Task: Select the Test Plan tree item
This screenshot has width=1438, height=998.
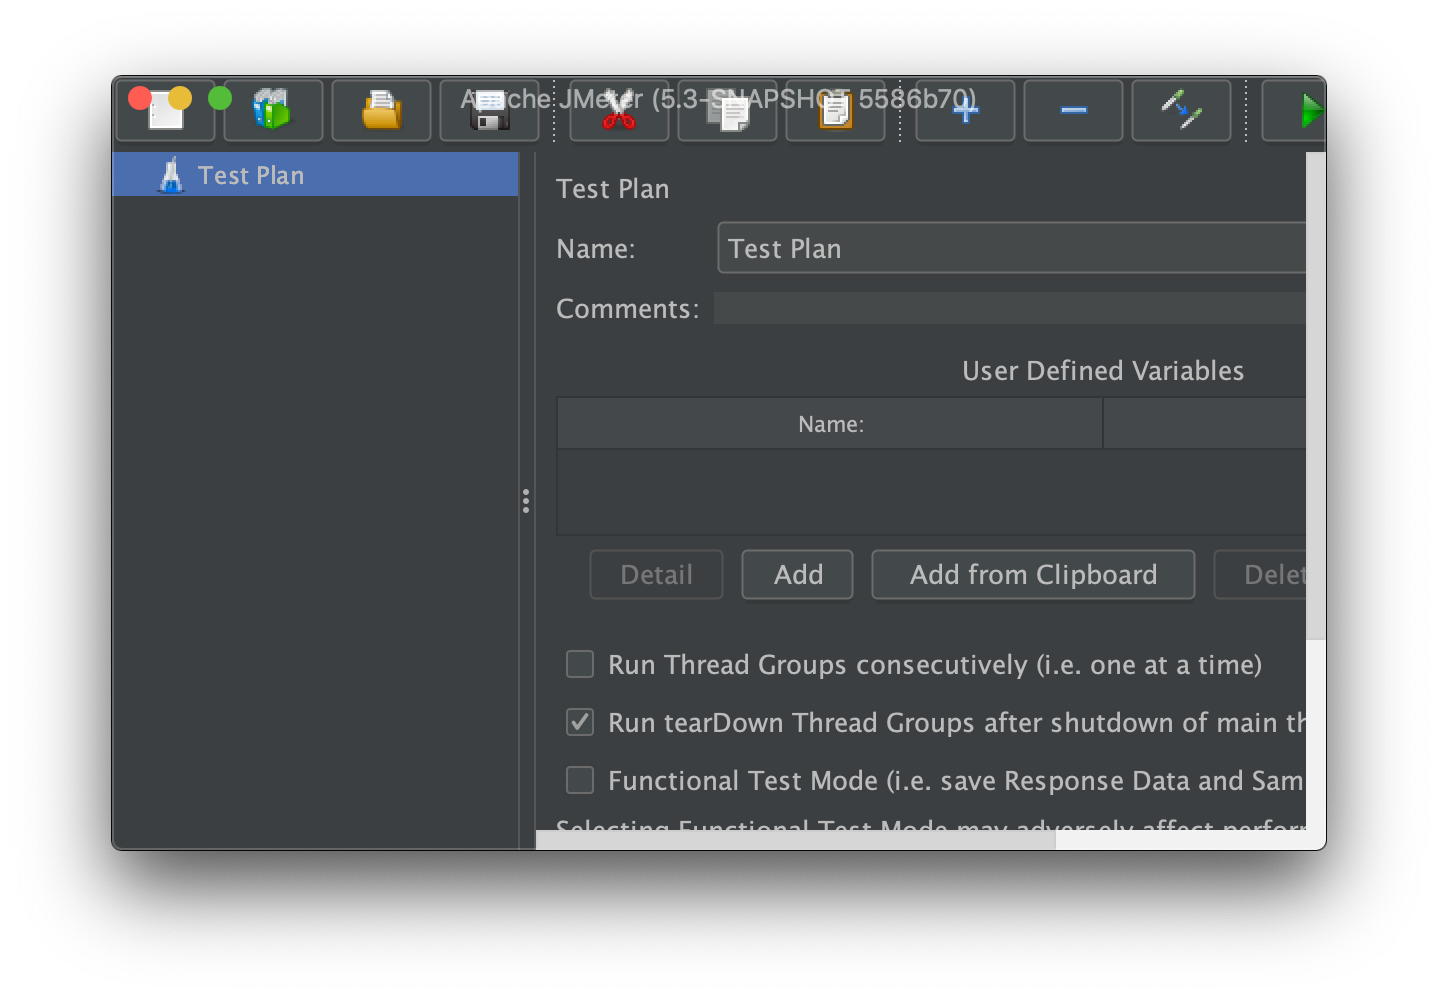Action: 251,174
